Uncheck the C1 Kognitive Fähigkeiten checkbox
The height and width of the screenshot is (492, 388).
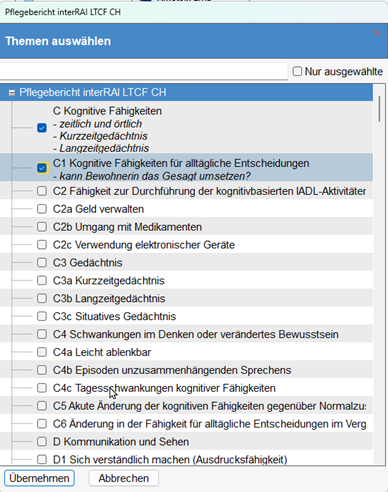pos(42,168)
